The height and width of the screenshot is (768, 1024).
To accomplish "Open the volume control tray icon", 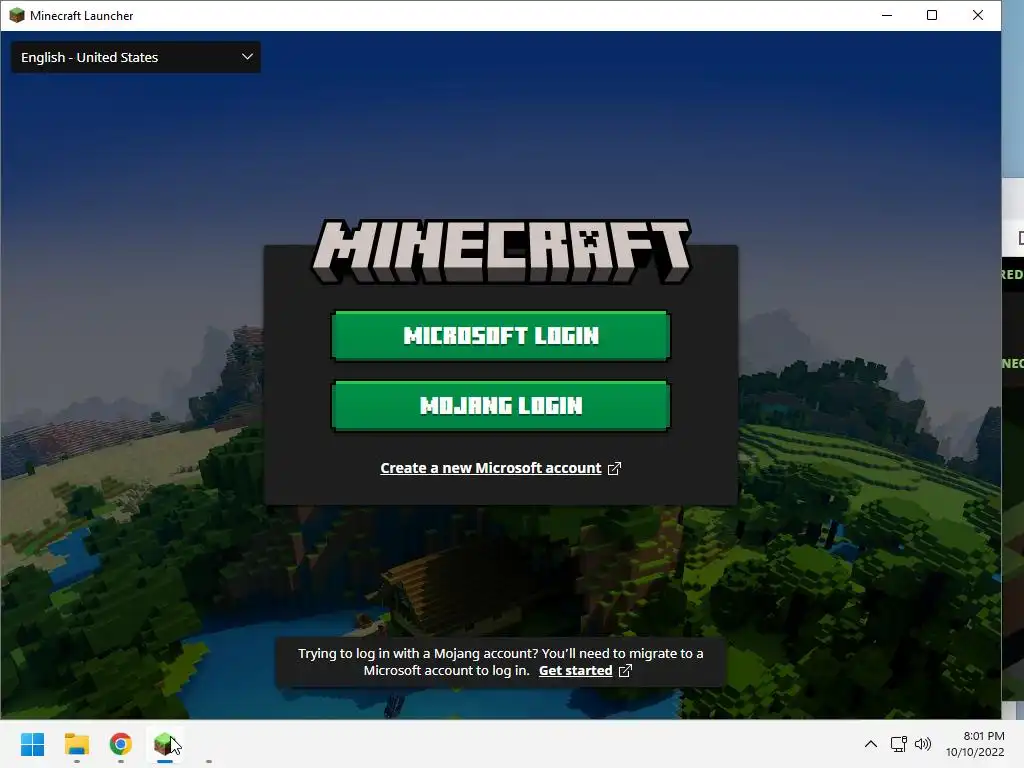I will (923, 744).
